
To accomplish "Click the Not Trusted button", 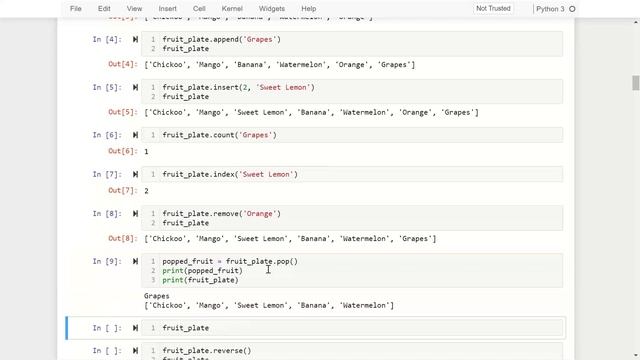I will (x=493, y=9).
